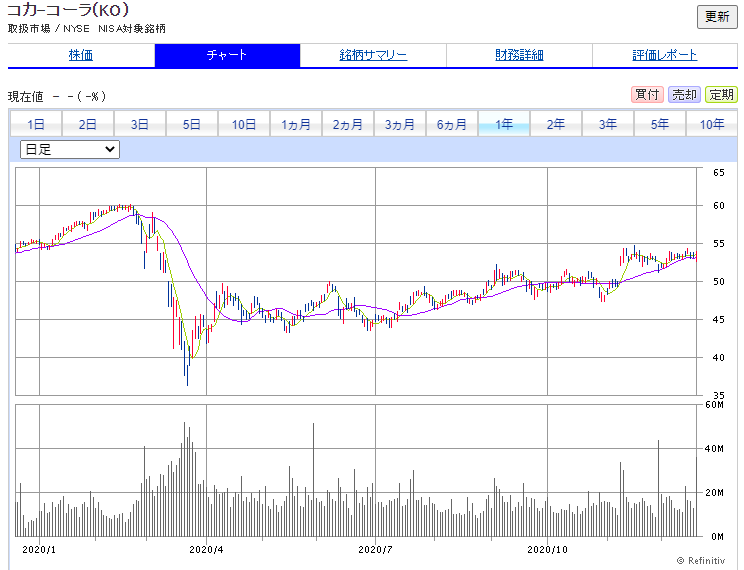The height and width of the screenshot is (570, 744).
Task: Click the 60 price axis label
Action: (718, 206)
